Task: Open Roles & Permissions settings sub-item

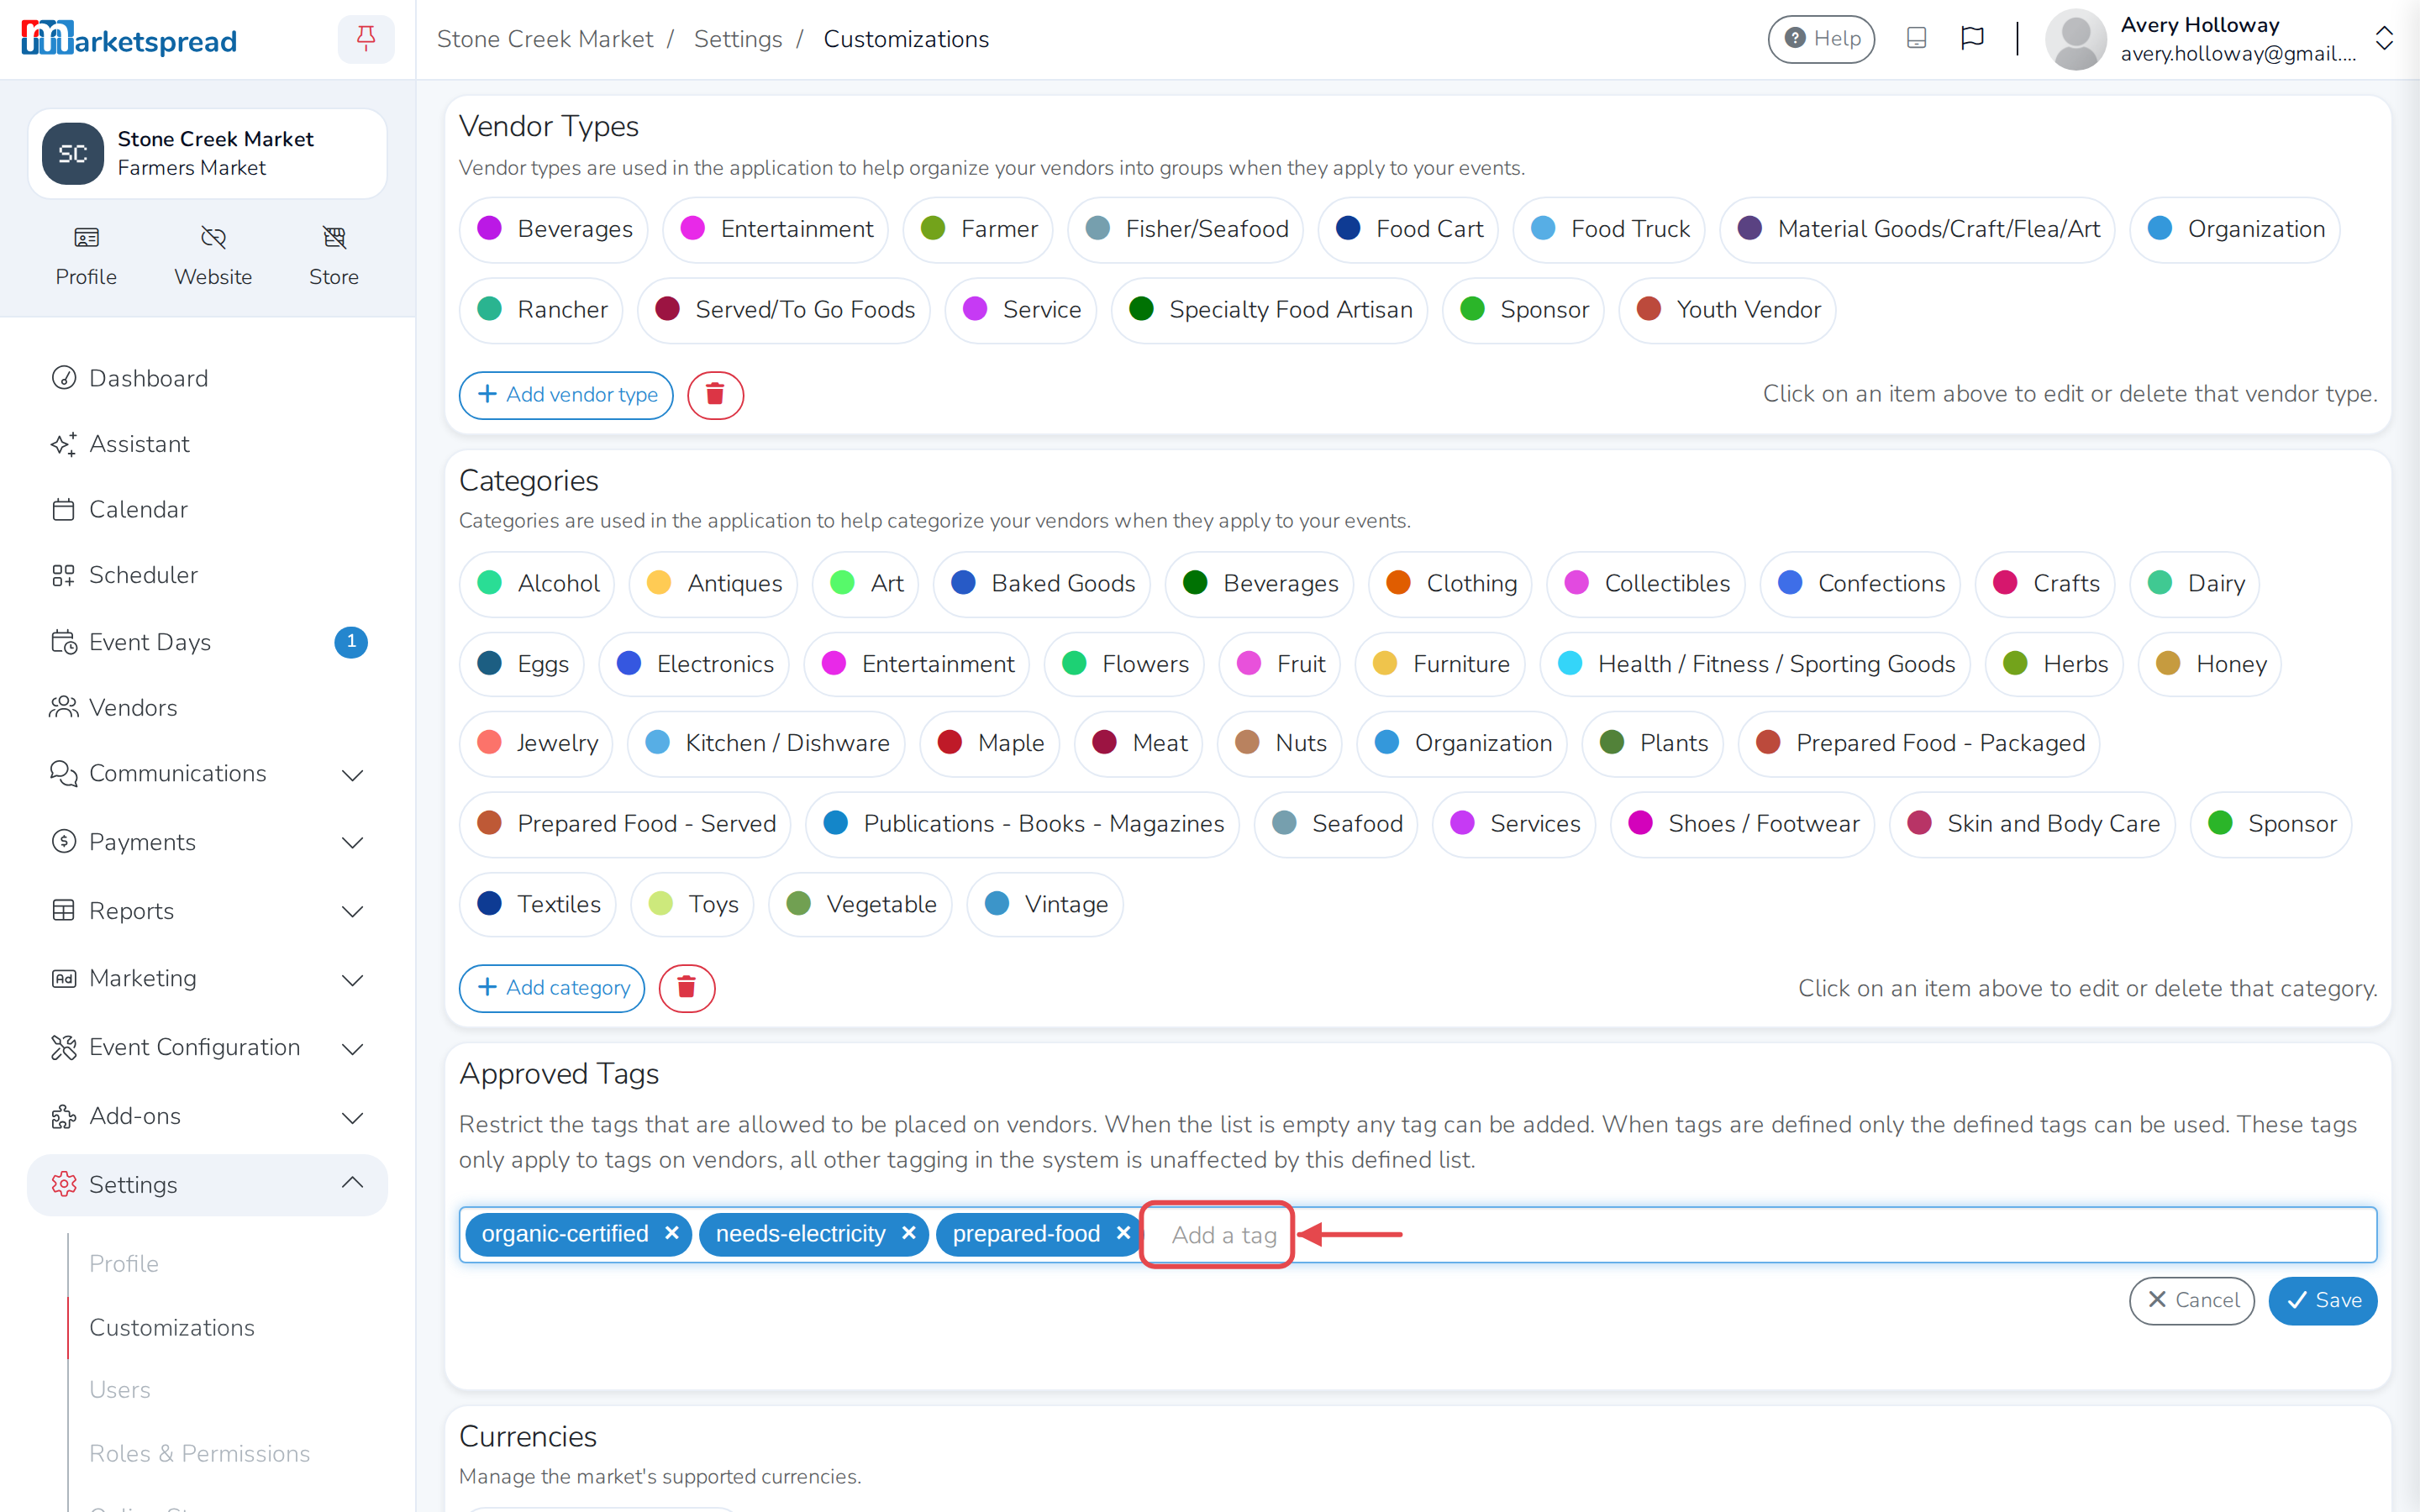Action: pyautogui.click(x=199, y=1453)
